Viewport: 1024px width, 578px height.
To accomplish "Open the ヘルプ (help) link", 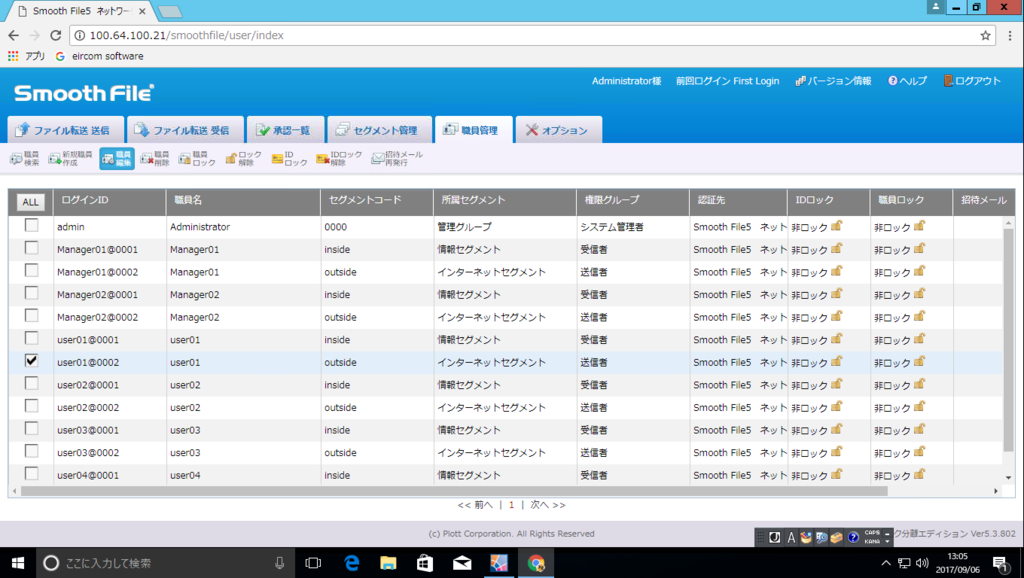I will (x=907, y=81).
